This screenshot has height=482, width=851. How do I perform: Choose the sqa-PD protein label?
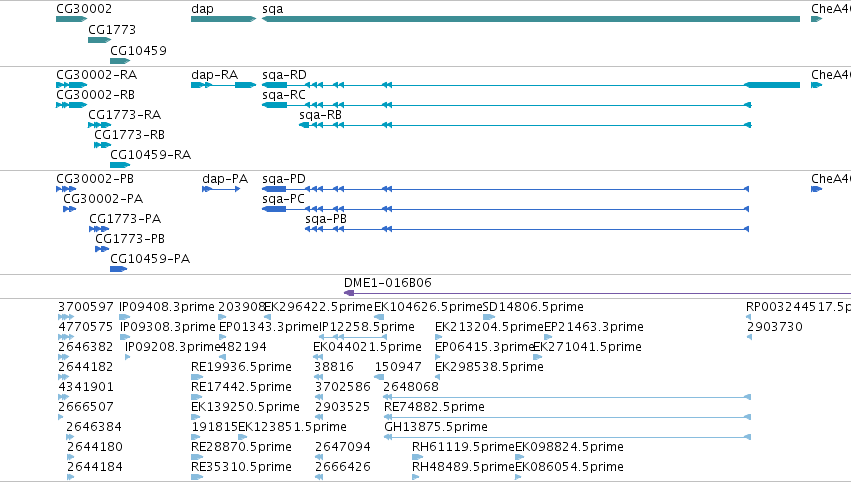click(x=284, y=179)
